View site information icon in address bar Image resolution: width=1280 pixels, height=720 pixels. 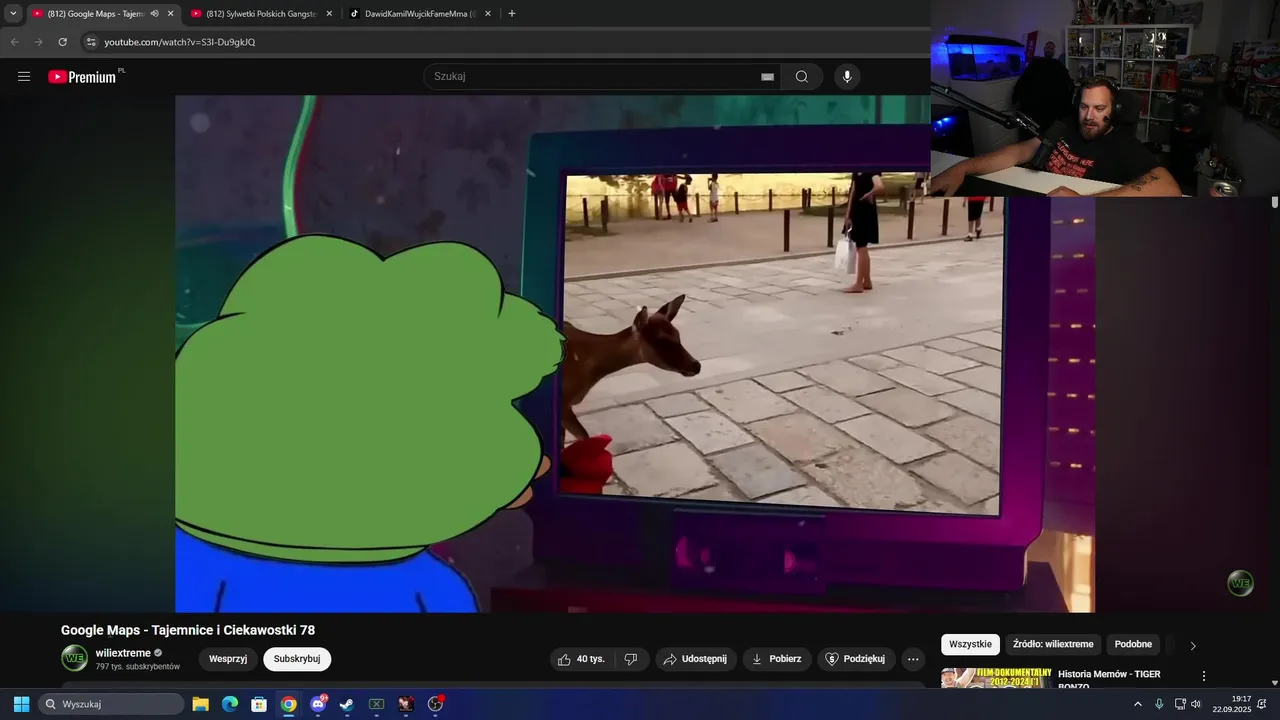(91, 42)
